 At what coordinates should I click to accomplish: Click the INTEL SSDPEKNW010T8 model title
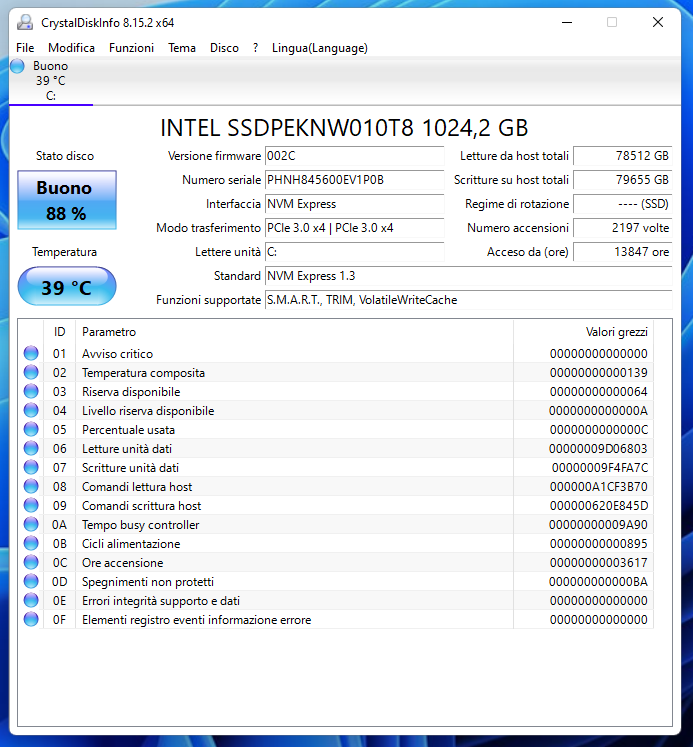[x=344, y=128]
